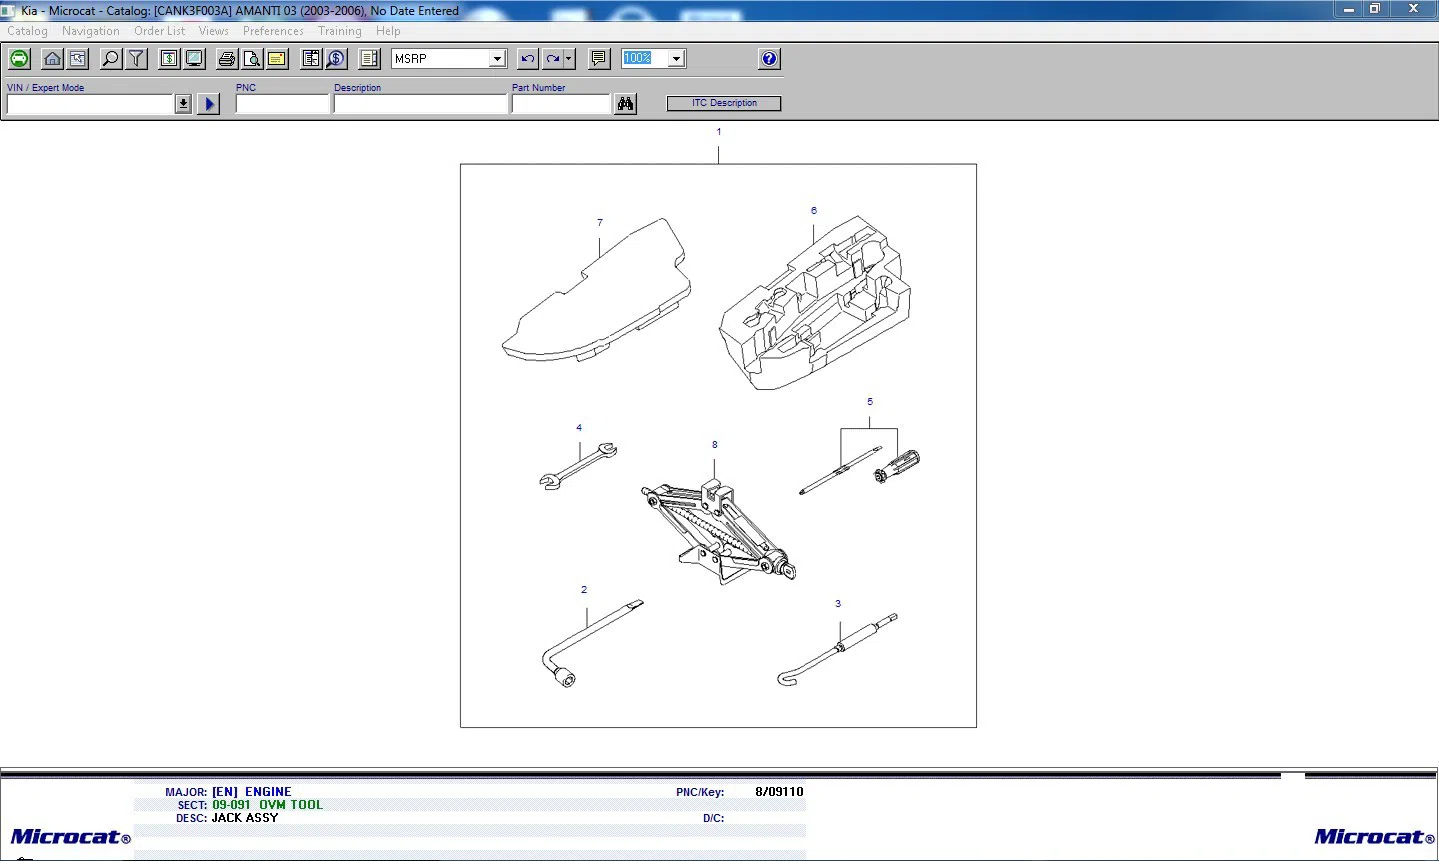This screenshot has height=861, width=1439.
Task: Select callout number 3 for the jack handle
Action: point(838,604)
